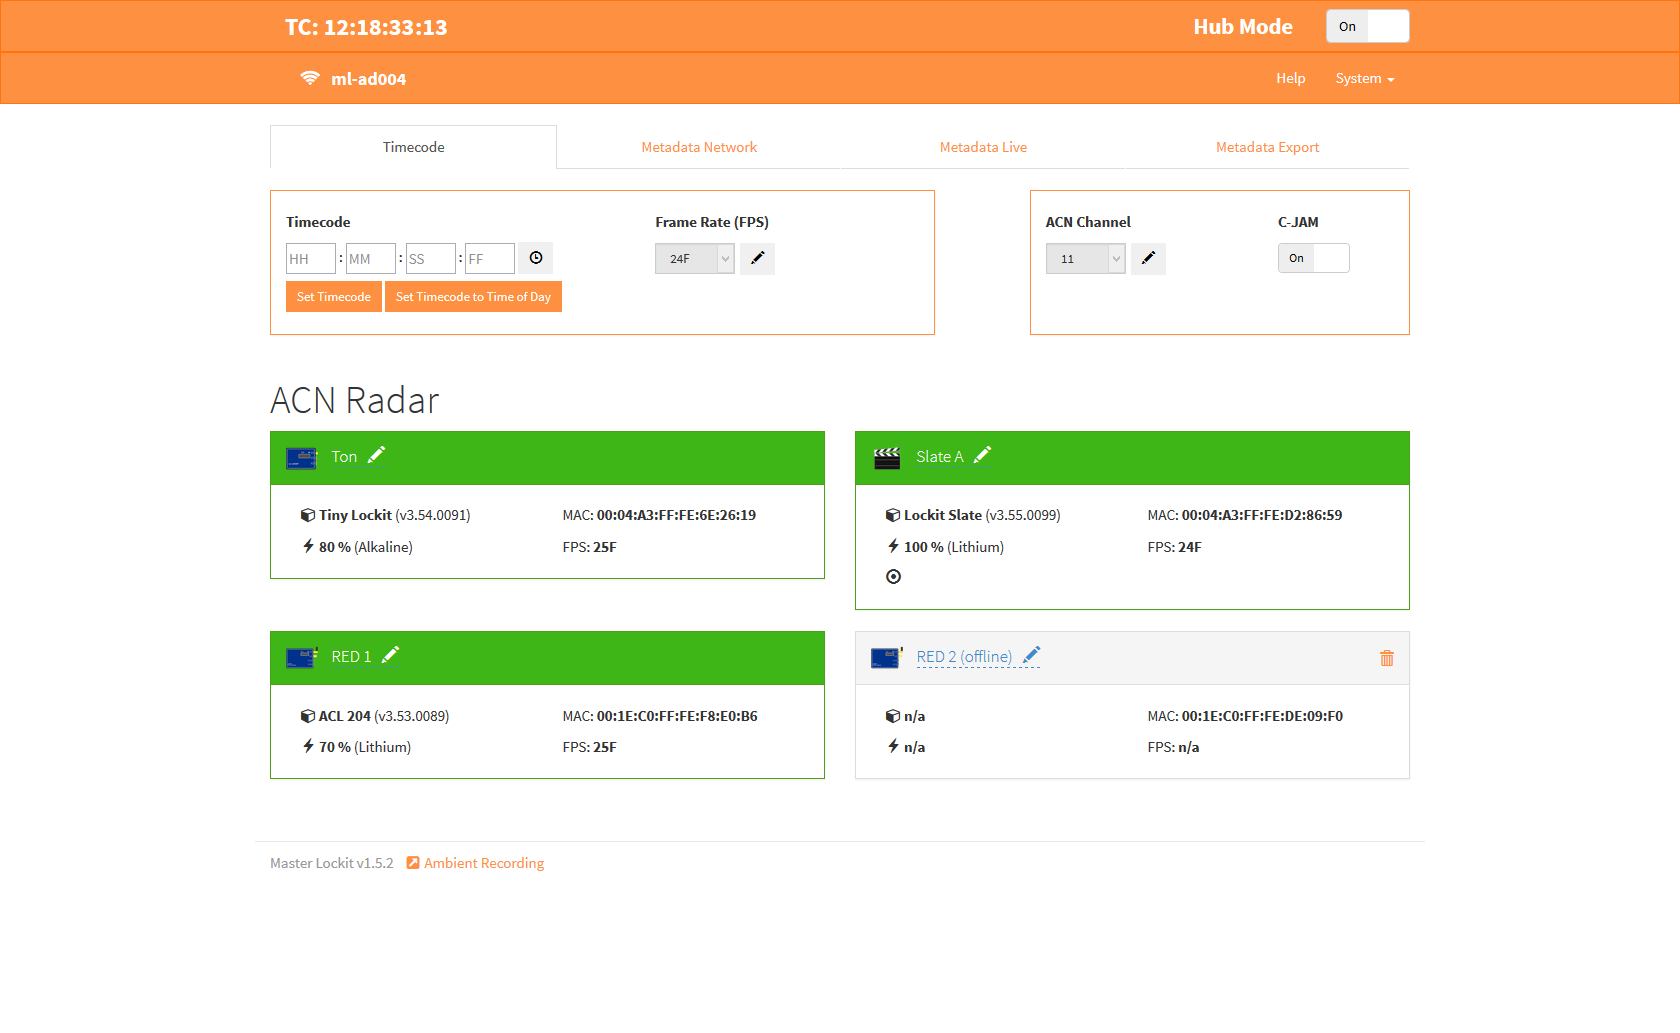The height and width of the screenshot is (1033, 1680).
Task: Click the pencil icon next to ACN Channel
Action: [x=1148, y=258]
